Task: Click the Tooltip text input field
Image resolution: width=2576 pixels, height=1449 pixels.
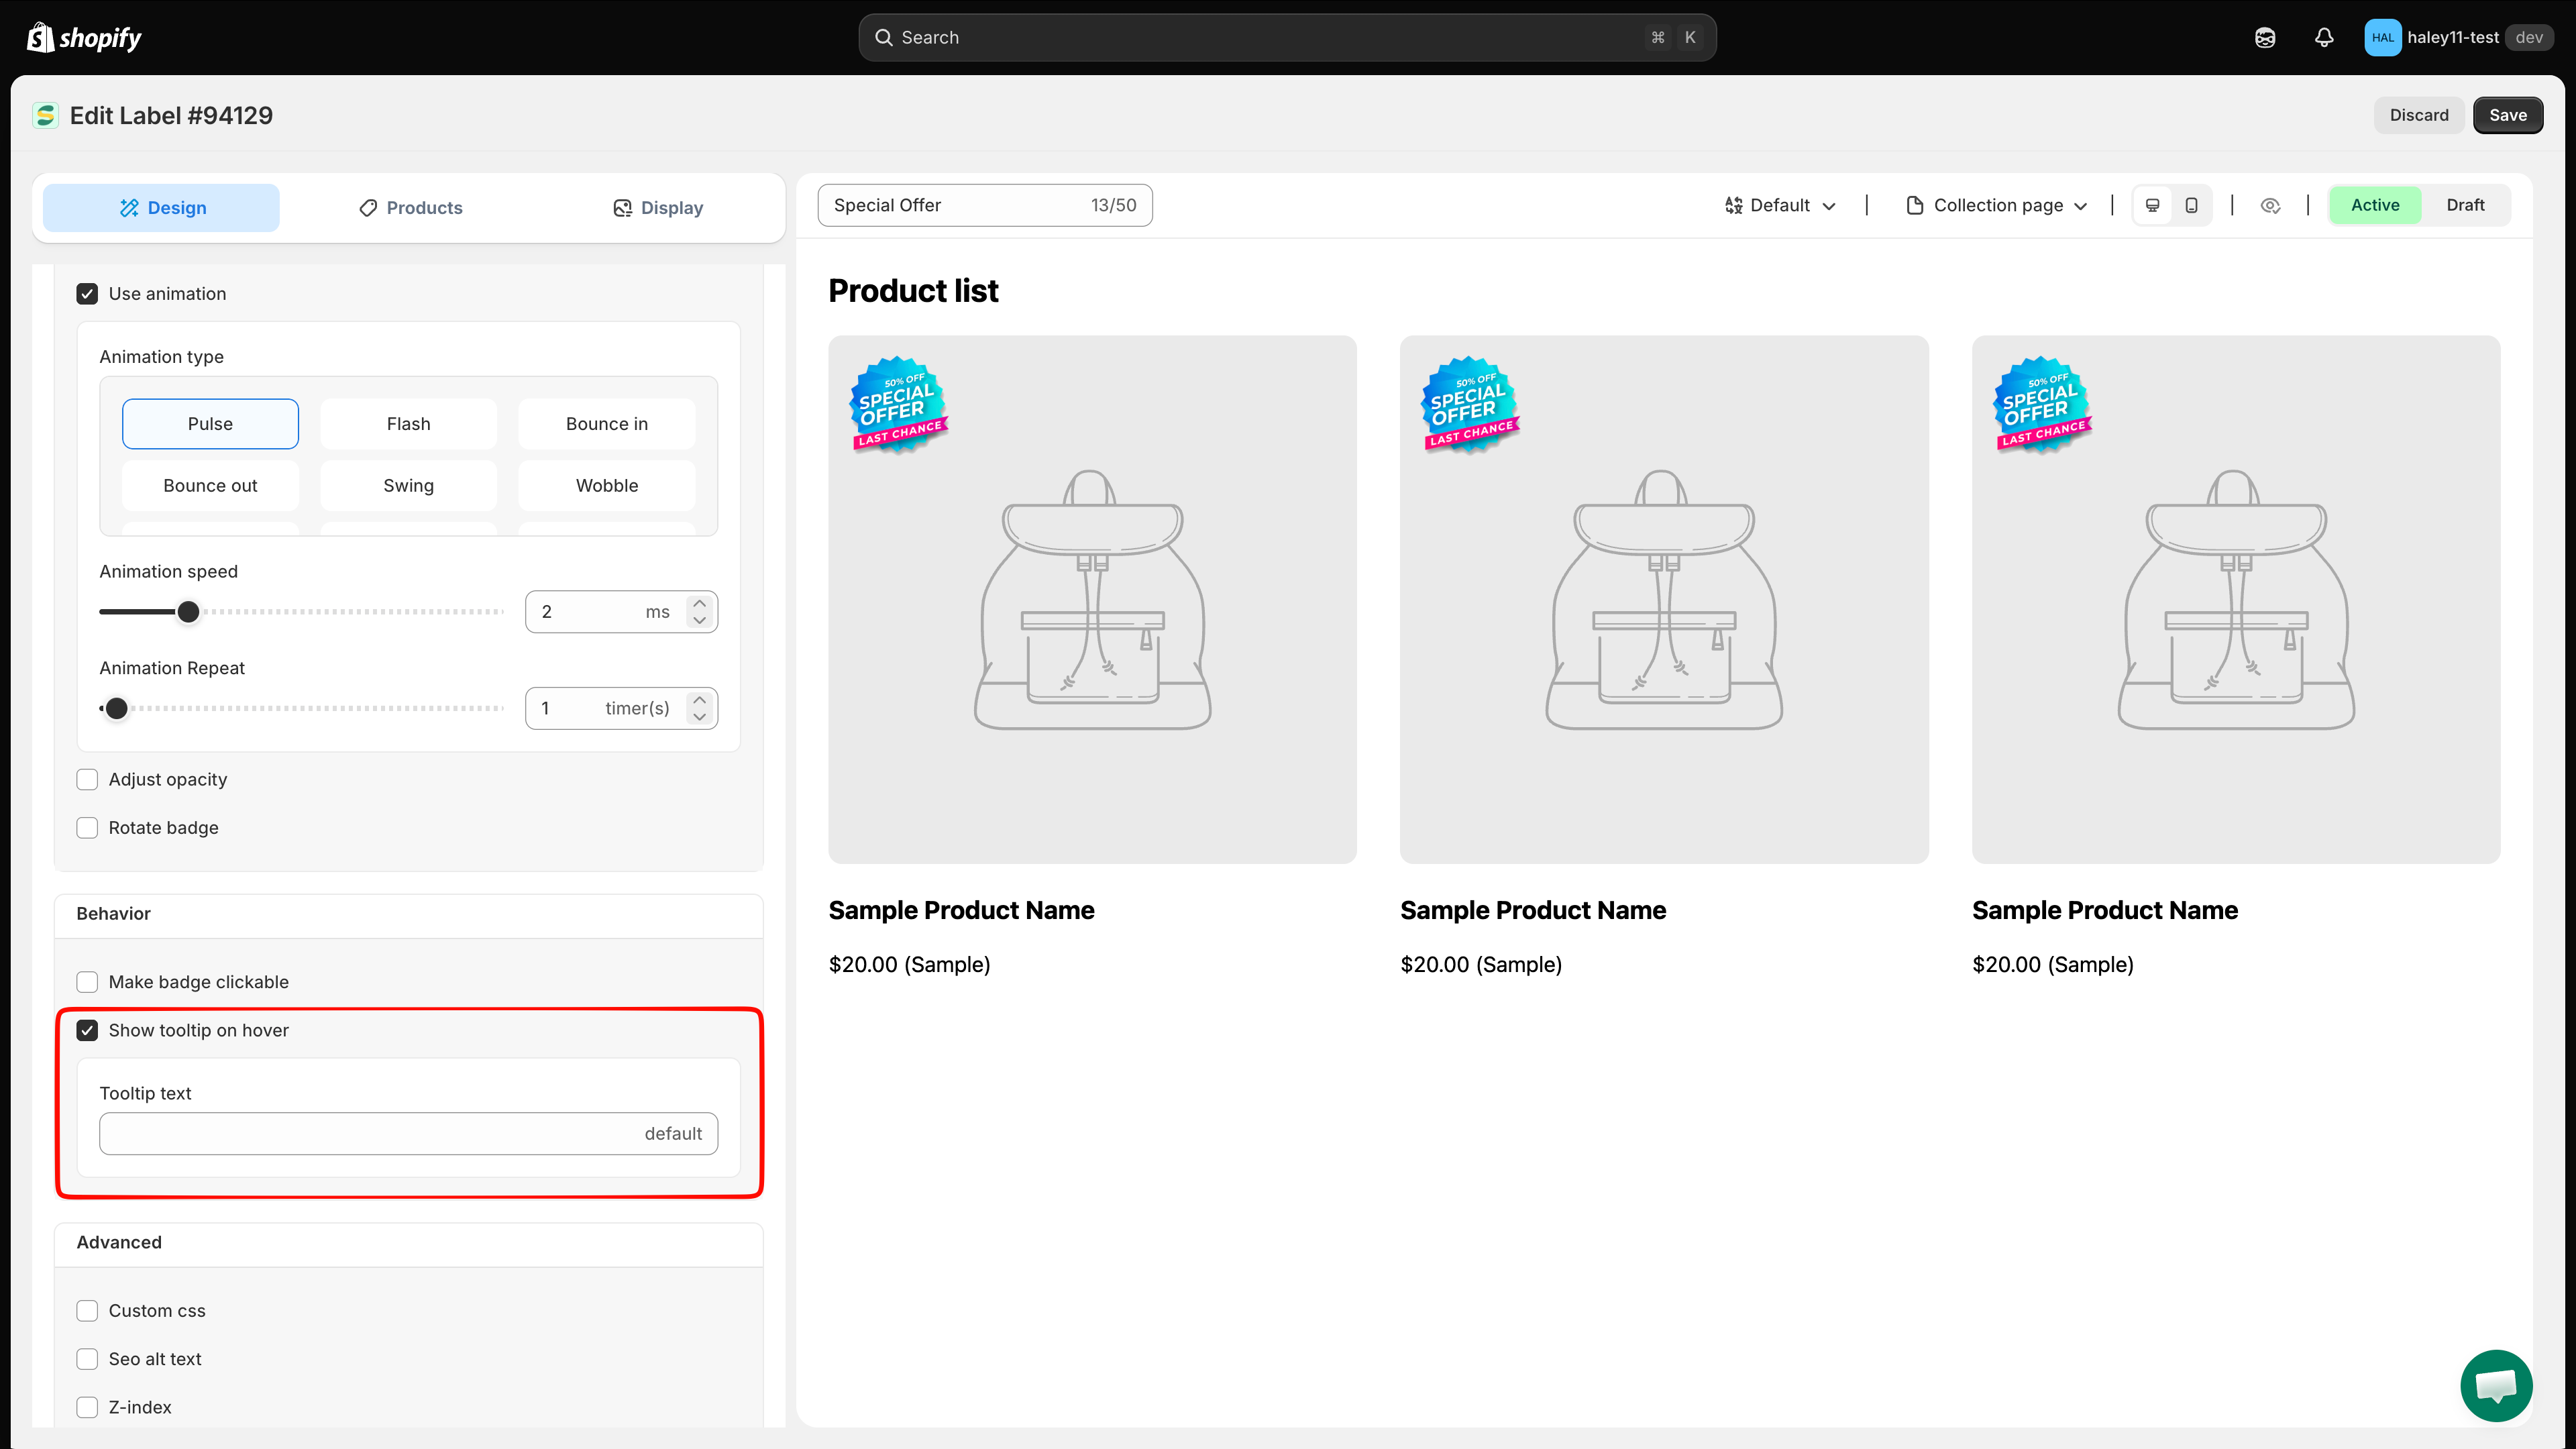Action: click(408, 1134)
